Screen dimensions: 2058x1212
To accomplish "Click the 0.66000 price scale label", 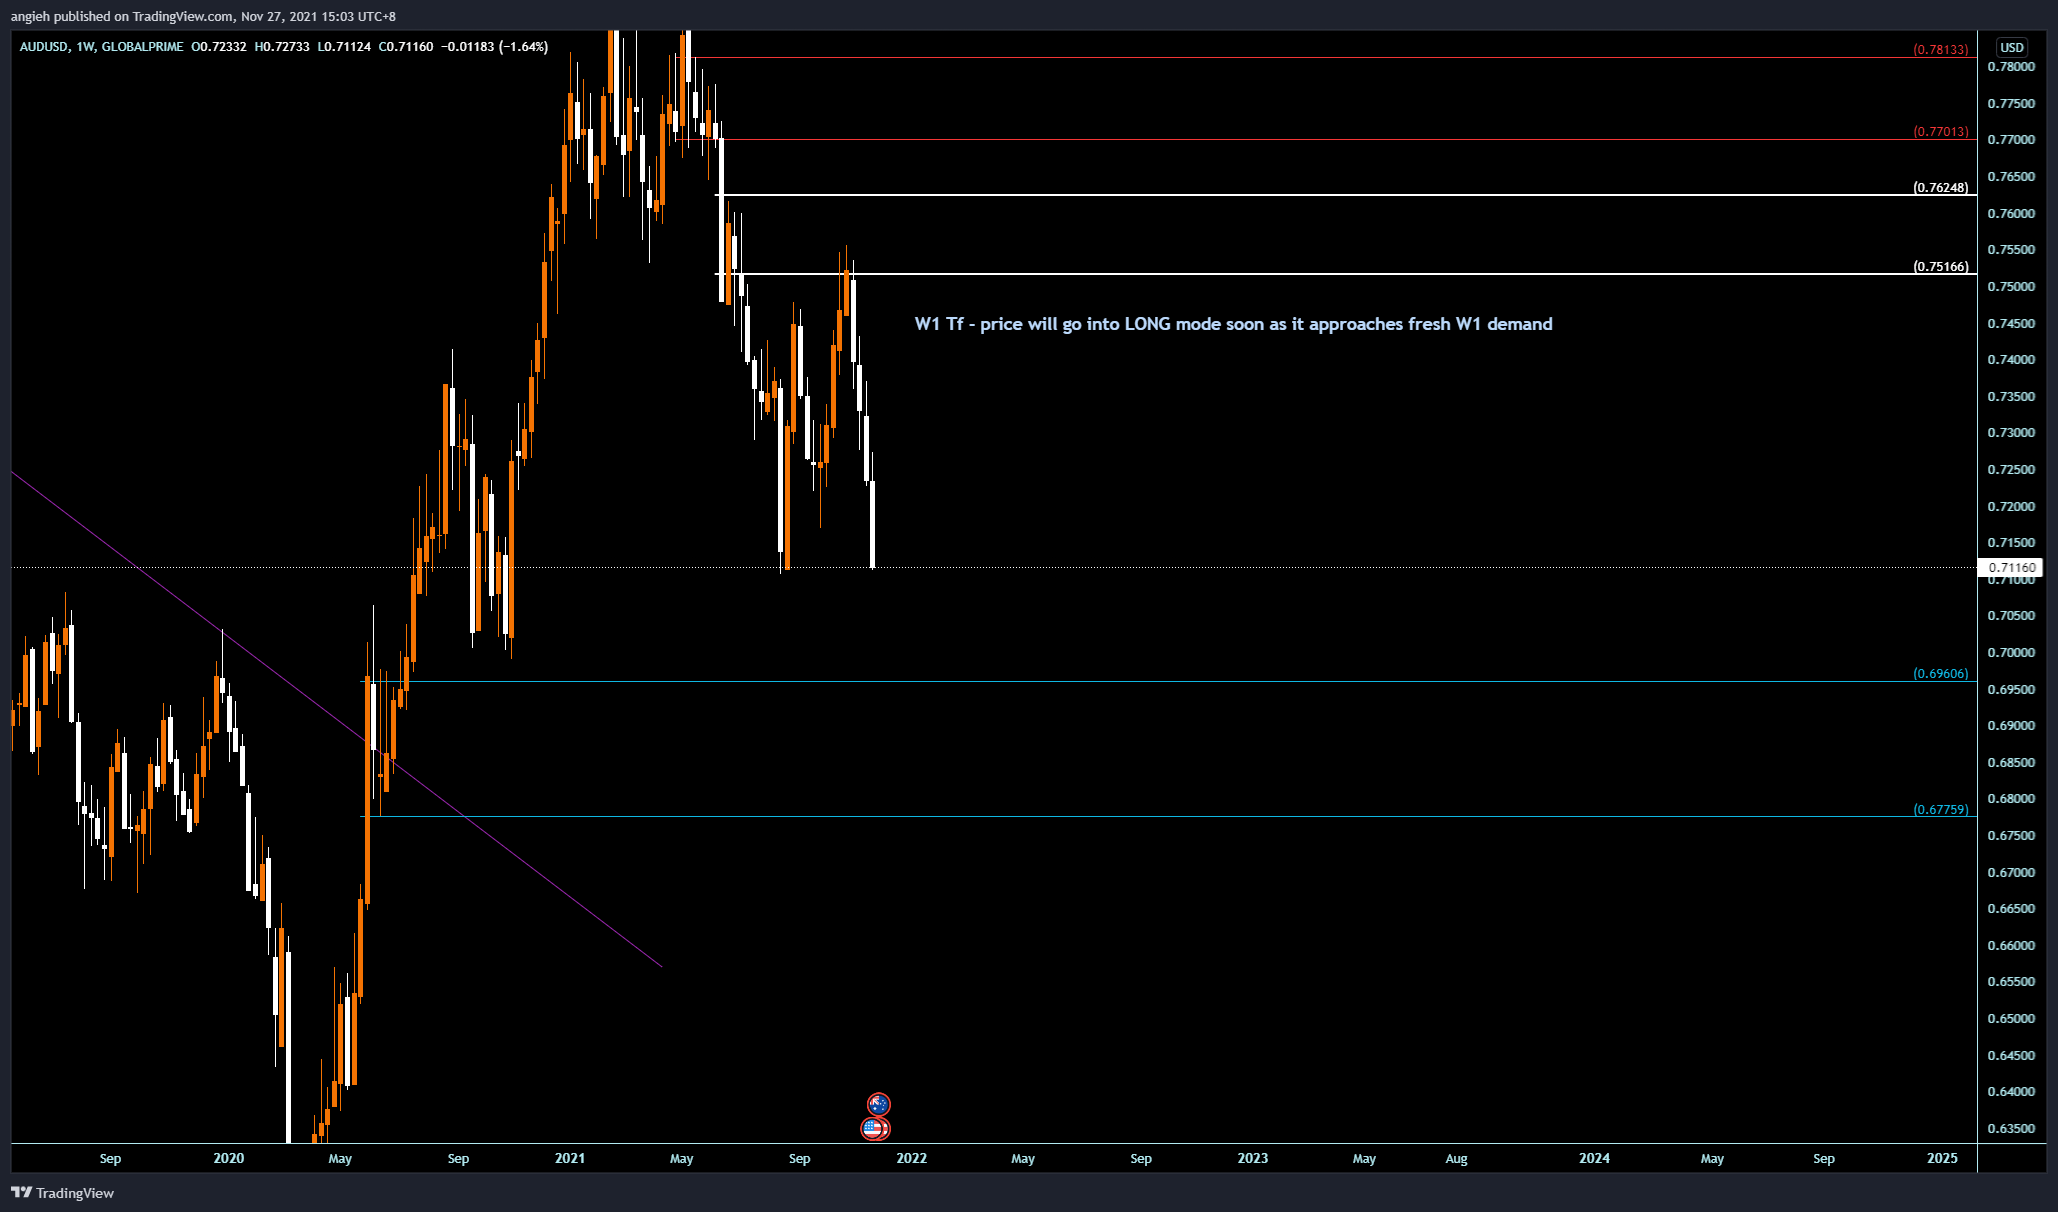I will coord(2010,945).
